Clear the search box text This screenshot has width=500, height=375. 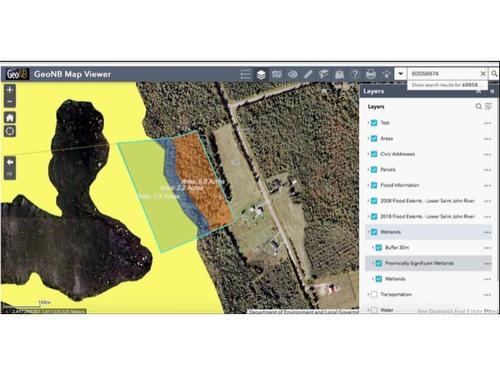click(x=483, y=74)
